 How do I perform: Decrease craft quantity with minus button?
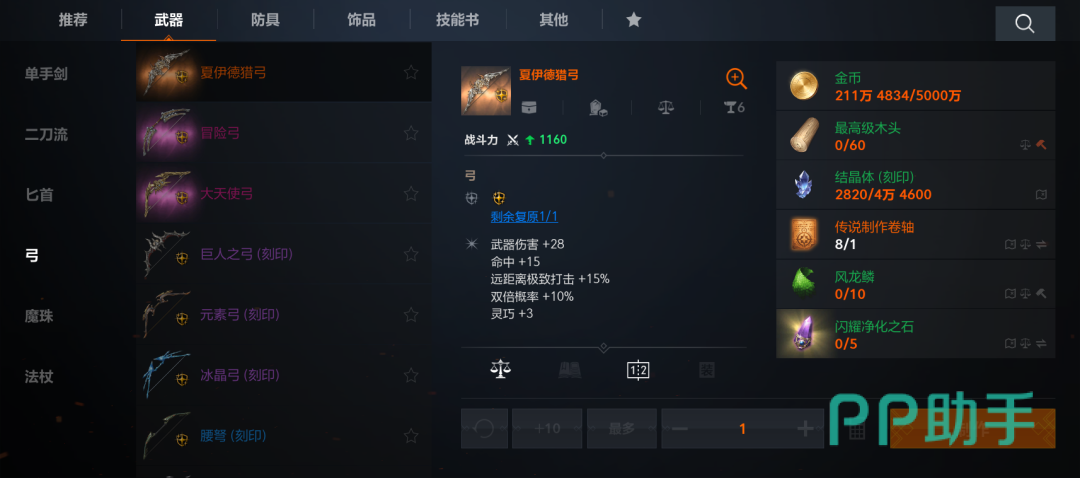(679, 428)
